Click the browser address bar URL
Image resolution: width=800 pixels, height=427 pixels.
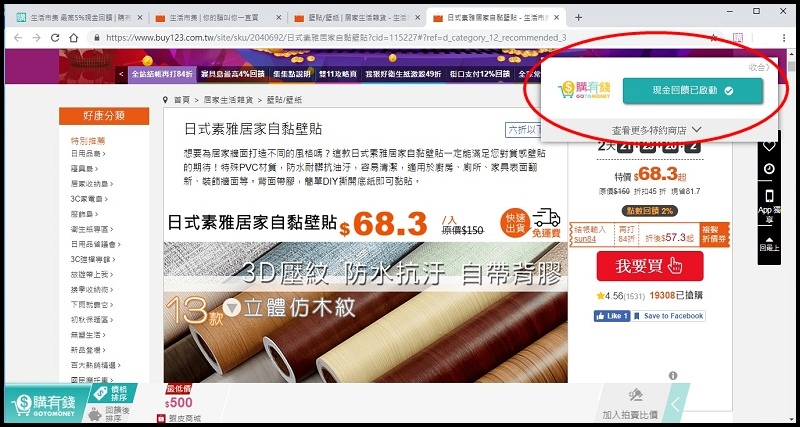[330, 38]
